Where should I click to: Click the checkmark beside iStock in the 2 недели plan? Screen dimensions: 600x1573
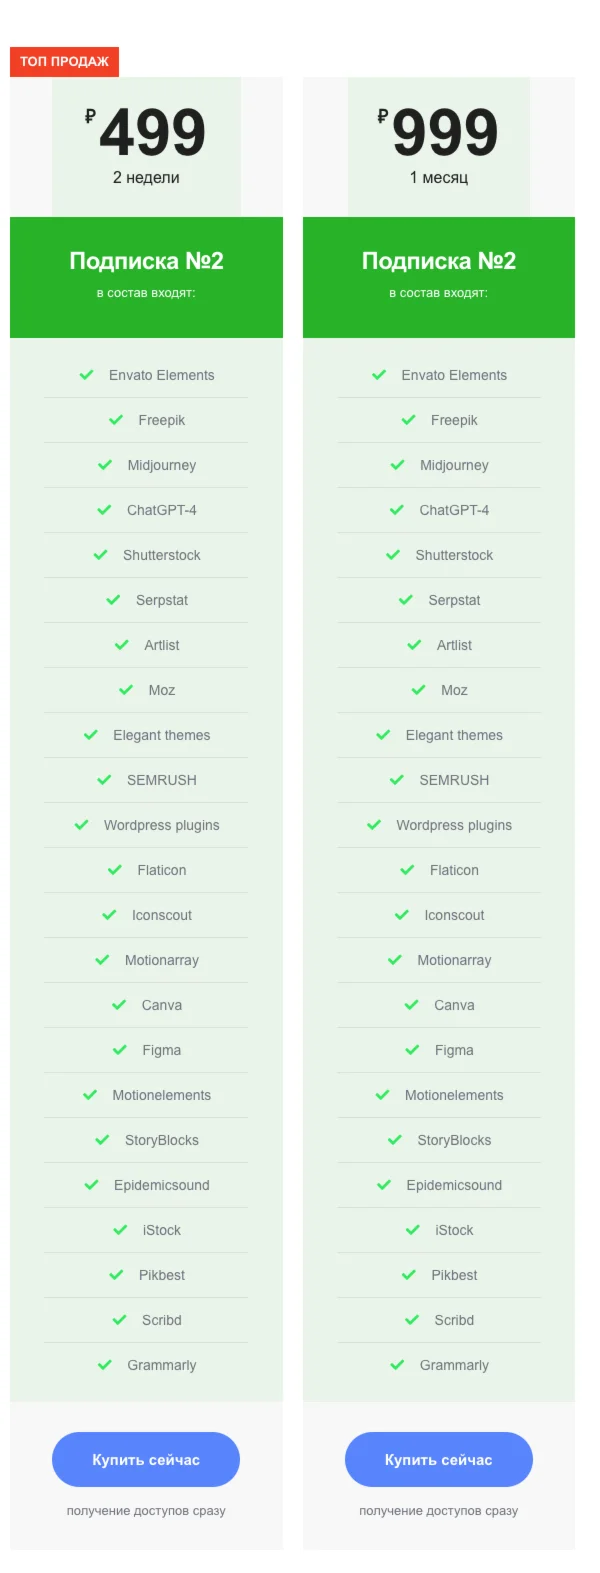pyautogui.click(x=120, y=1230)
